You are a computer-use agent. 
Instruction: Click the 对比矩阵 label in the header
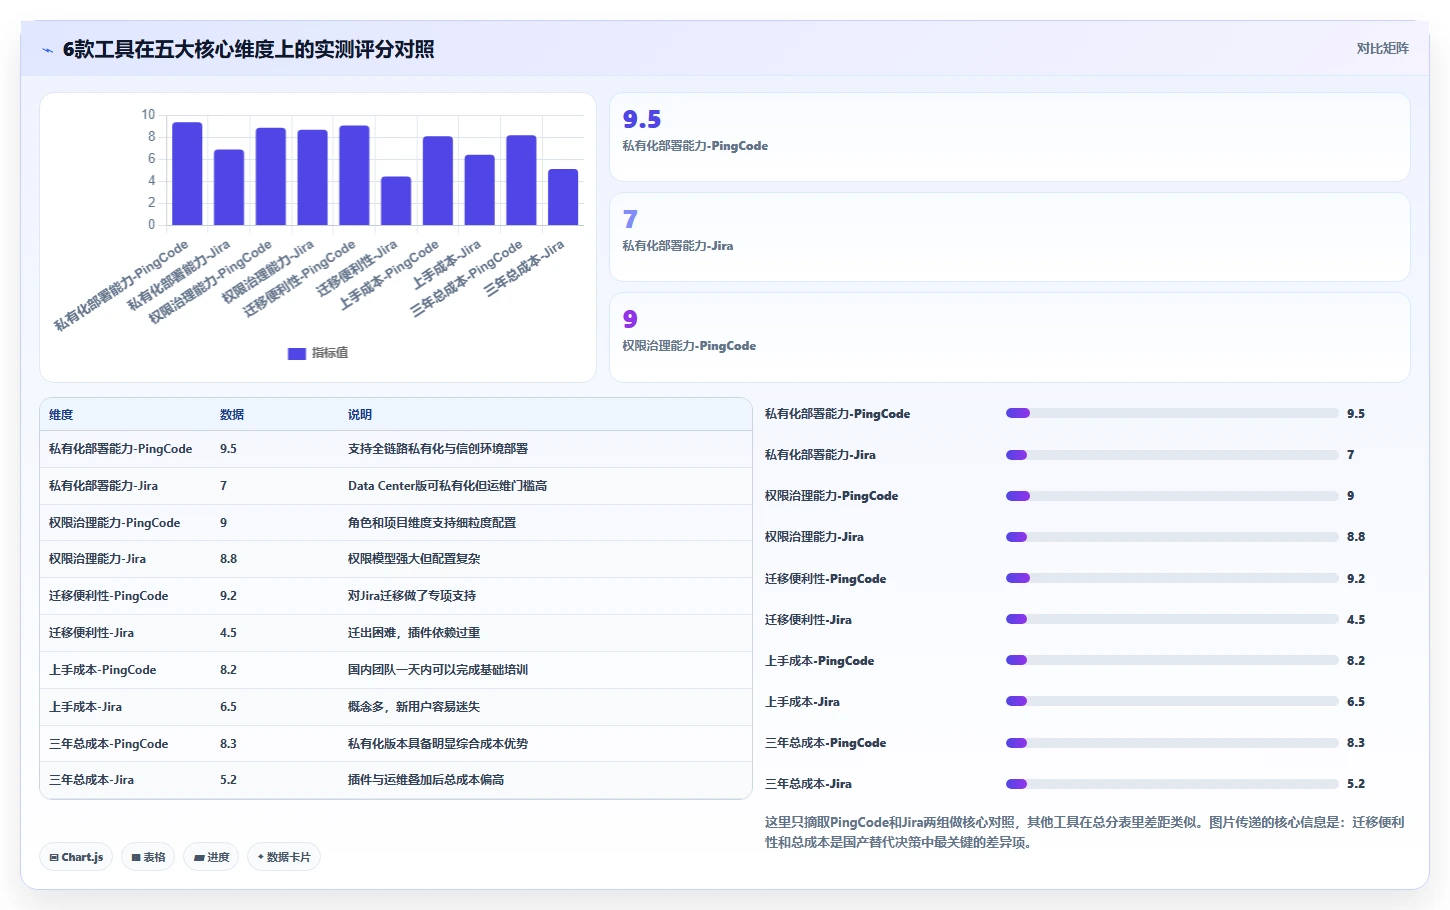(1382, 49)
